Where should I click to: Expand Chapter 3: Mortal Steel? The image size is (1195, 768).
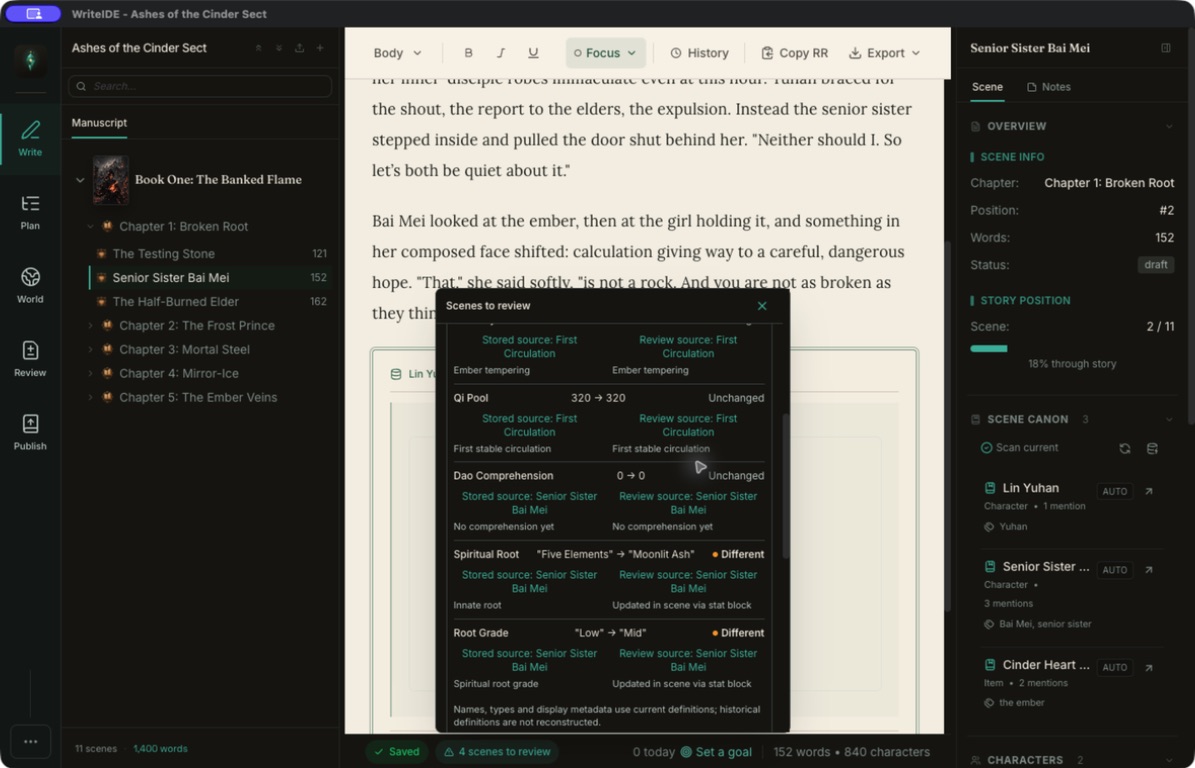90,350
